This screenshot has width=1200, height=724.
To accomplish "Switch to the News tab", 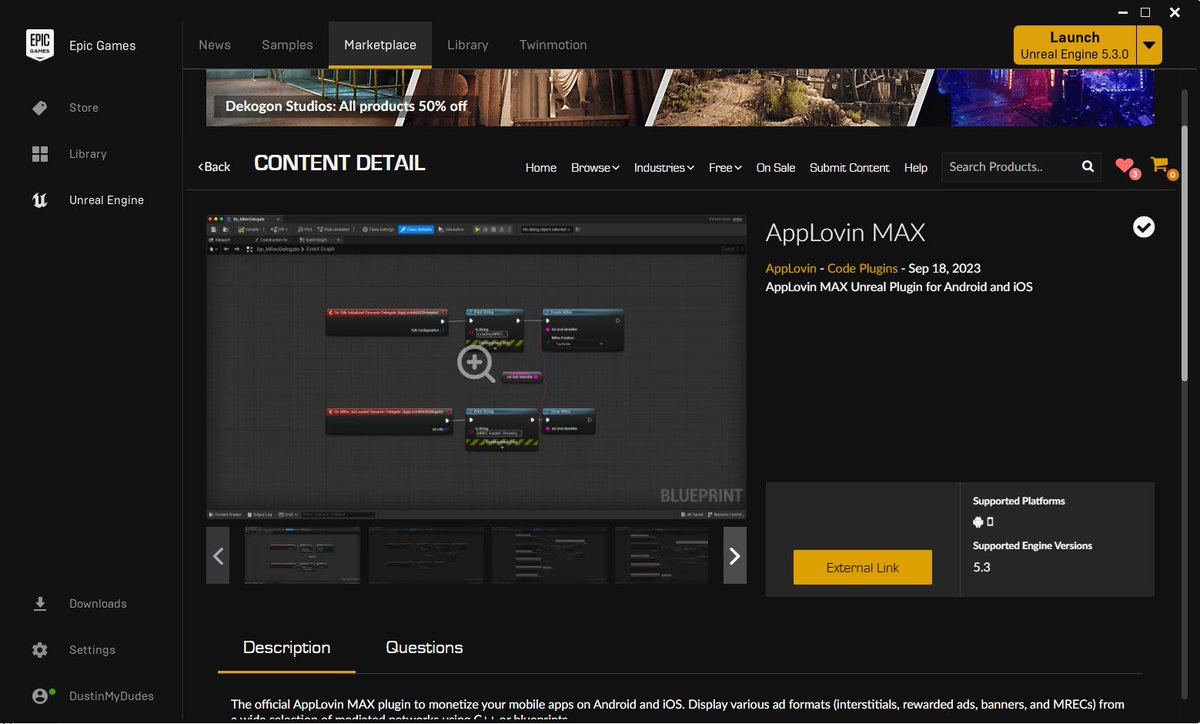I will (215, 45).
